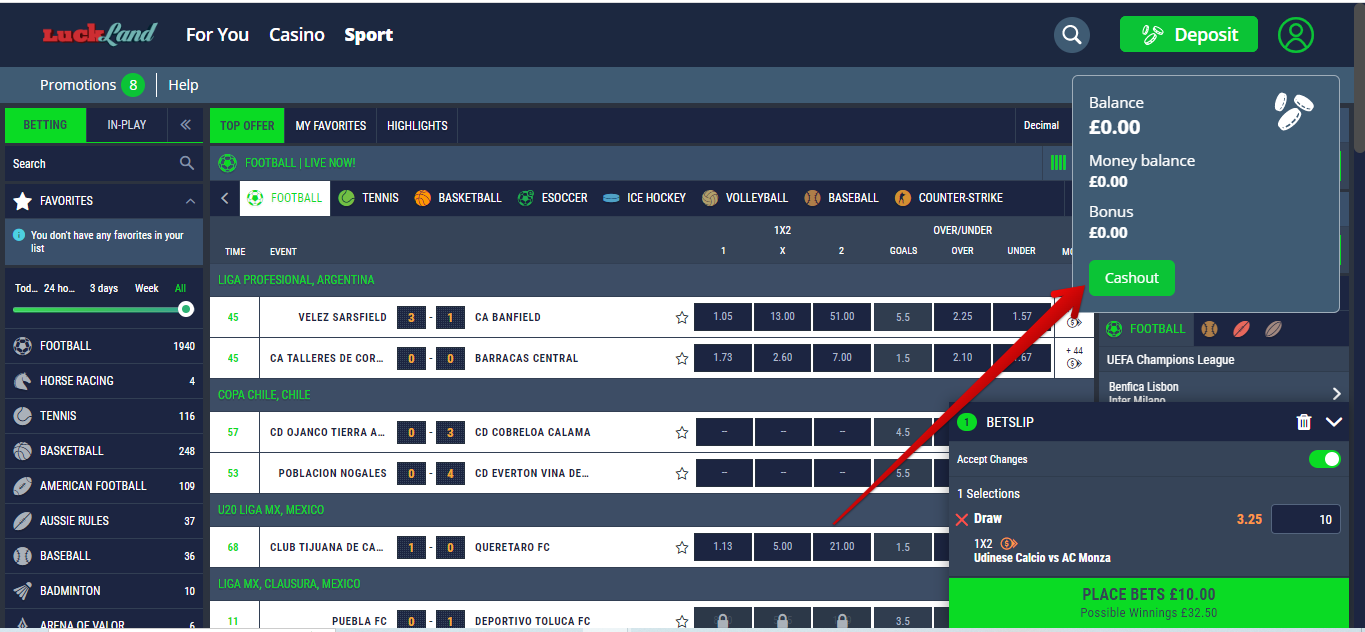Select the Esoccer sport icon tab
Screen dimensions: 1365x632
click(552, 198)
